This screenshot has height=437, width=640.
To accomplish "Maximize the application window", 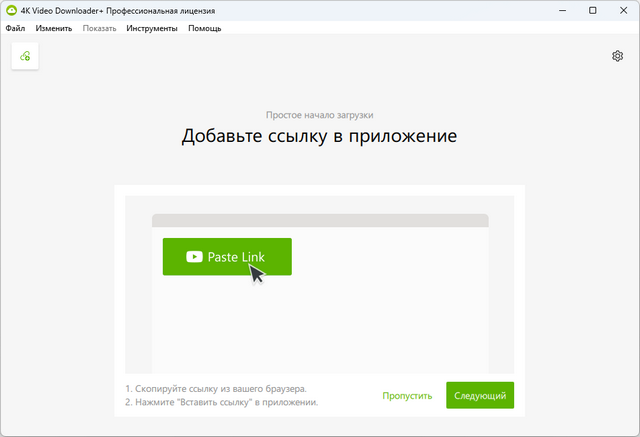I will [593, 10].
